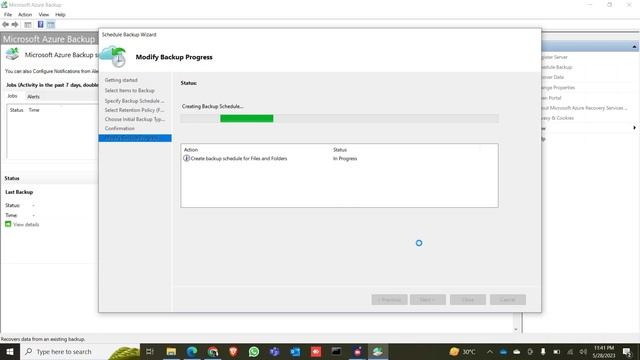Open Task View from the taskbar

(150, 351)
